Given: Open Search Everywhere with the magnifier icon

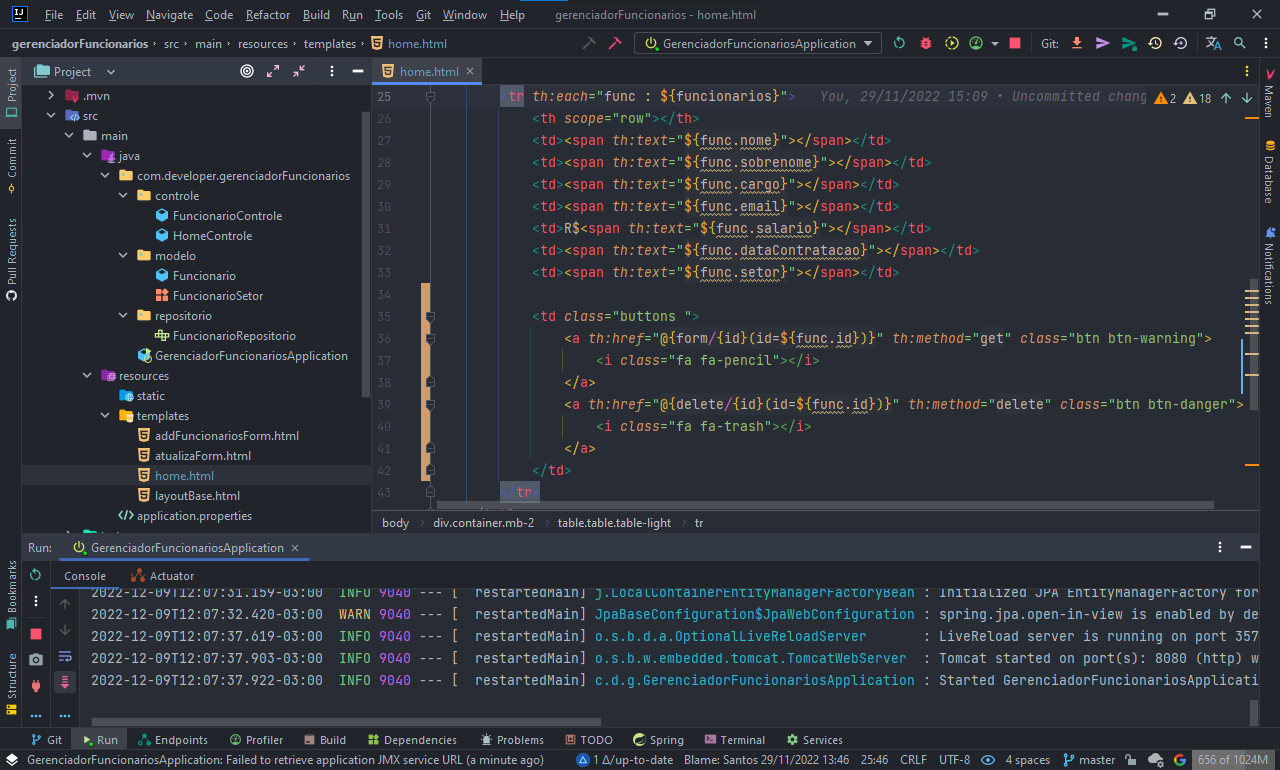Looking at the screenshot, I should click(x=1240, y=43).
